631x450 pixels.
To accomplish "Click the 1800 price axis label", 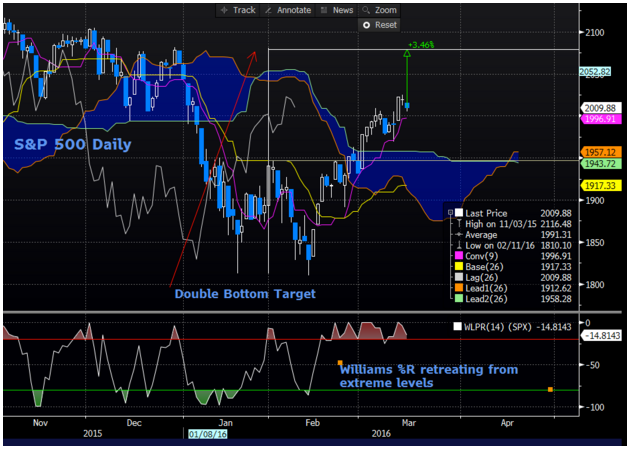I will tap(595, 285).
